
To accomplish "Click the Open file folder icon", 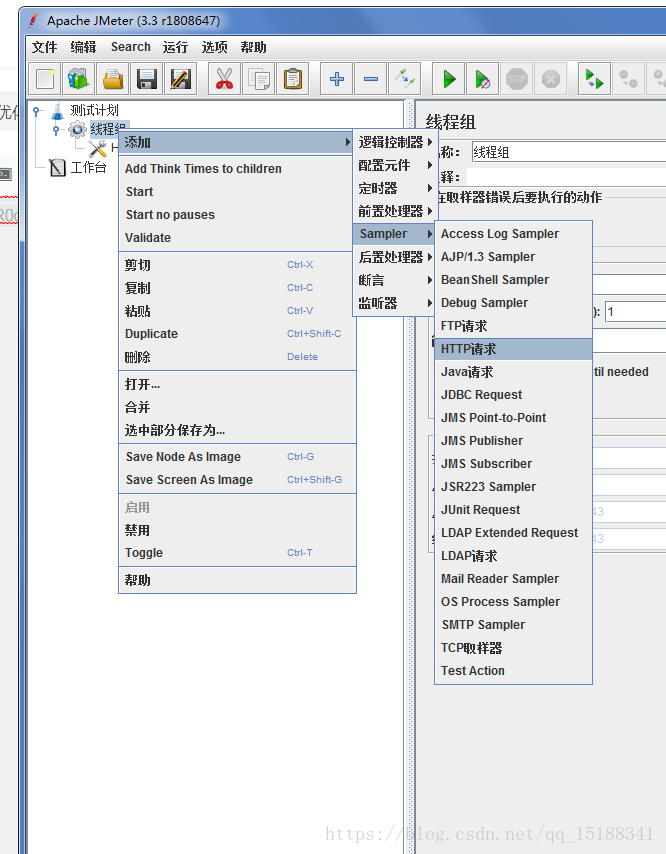I will coord(113,80).
